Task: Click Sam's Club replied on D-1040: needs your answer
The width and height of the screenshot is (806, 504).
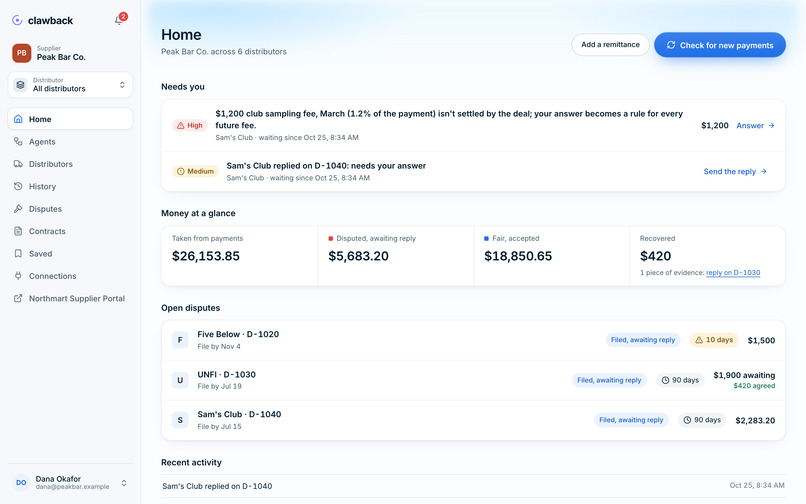Action: [326, 166]
